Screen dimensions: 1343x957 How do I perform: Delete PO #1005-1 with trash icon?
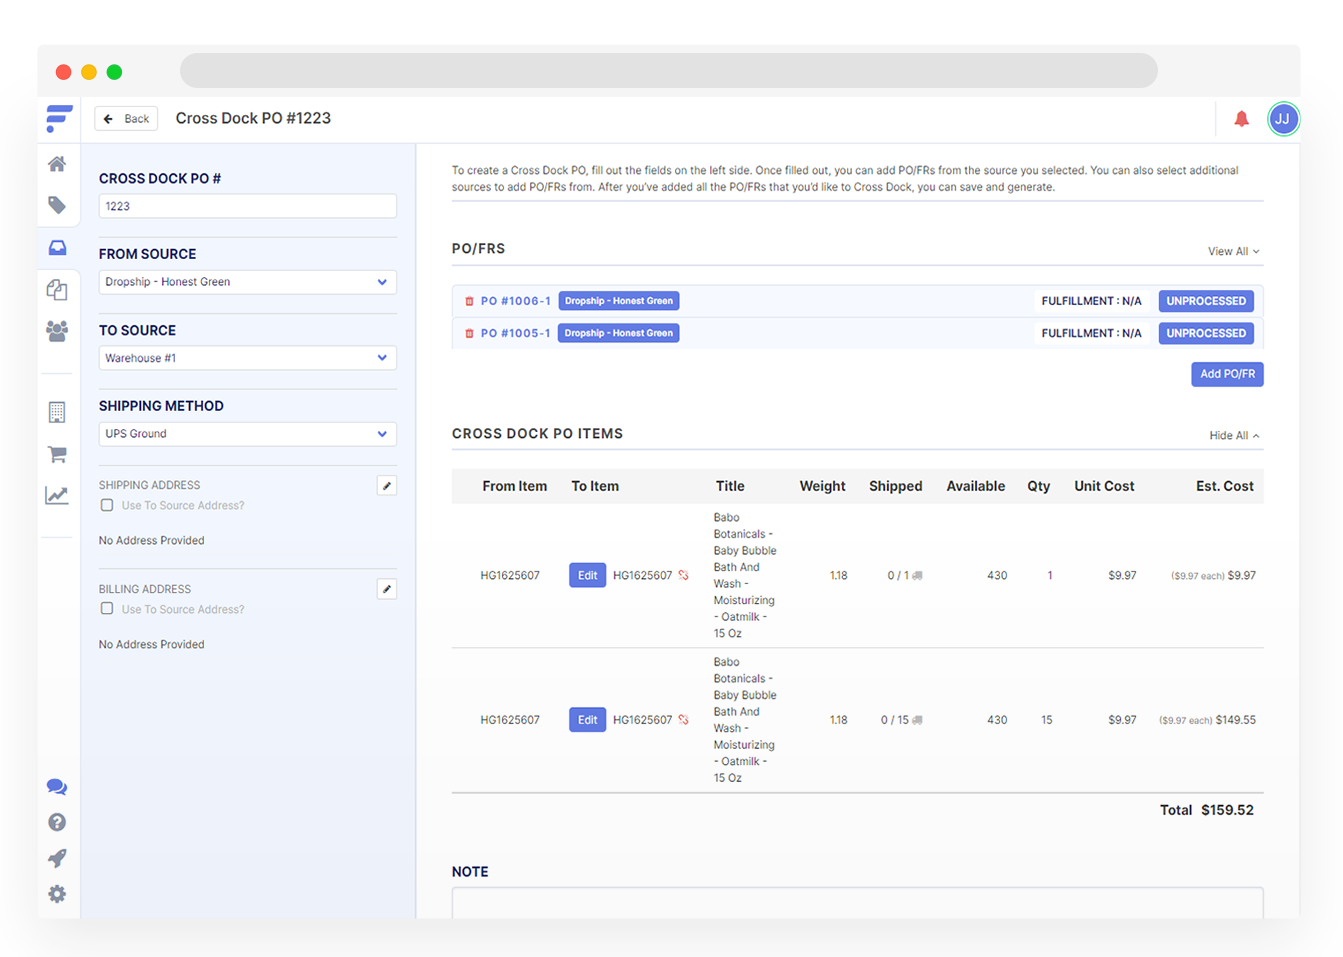tap(469, 333)
